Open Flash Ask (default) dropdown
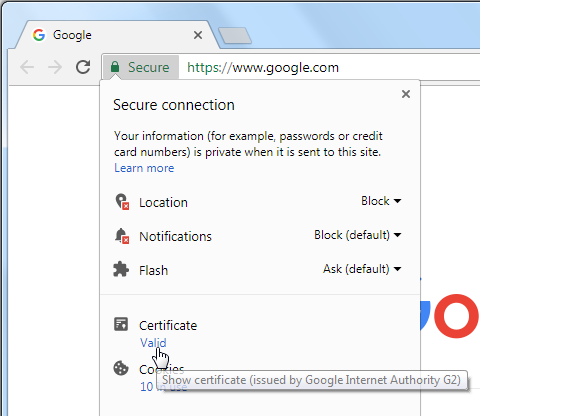580x416 pixels. point(362,269)
